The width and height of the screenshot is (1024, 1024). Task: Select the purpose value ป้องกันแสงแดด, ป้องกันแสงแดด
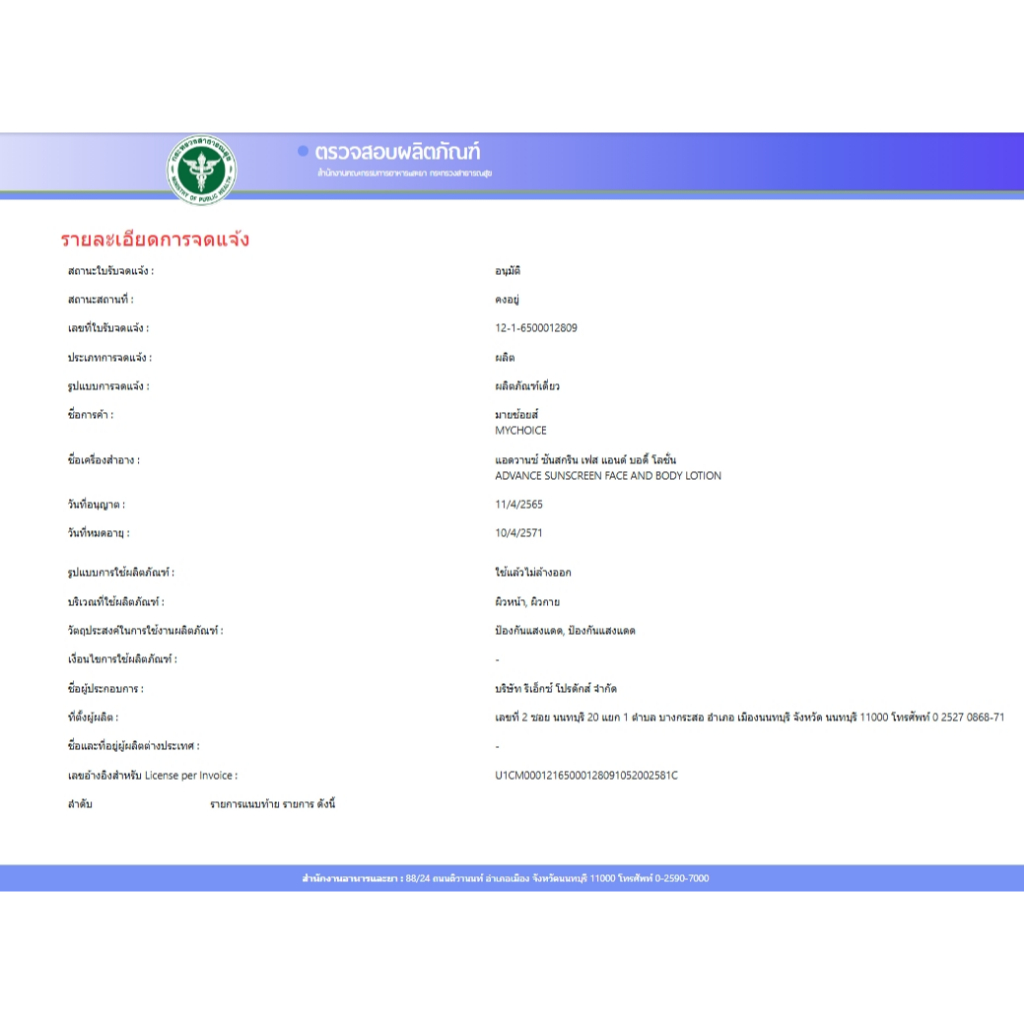click(x=565, y=631)
